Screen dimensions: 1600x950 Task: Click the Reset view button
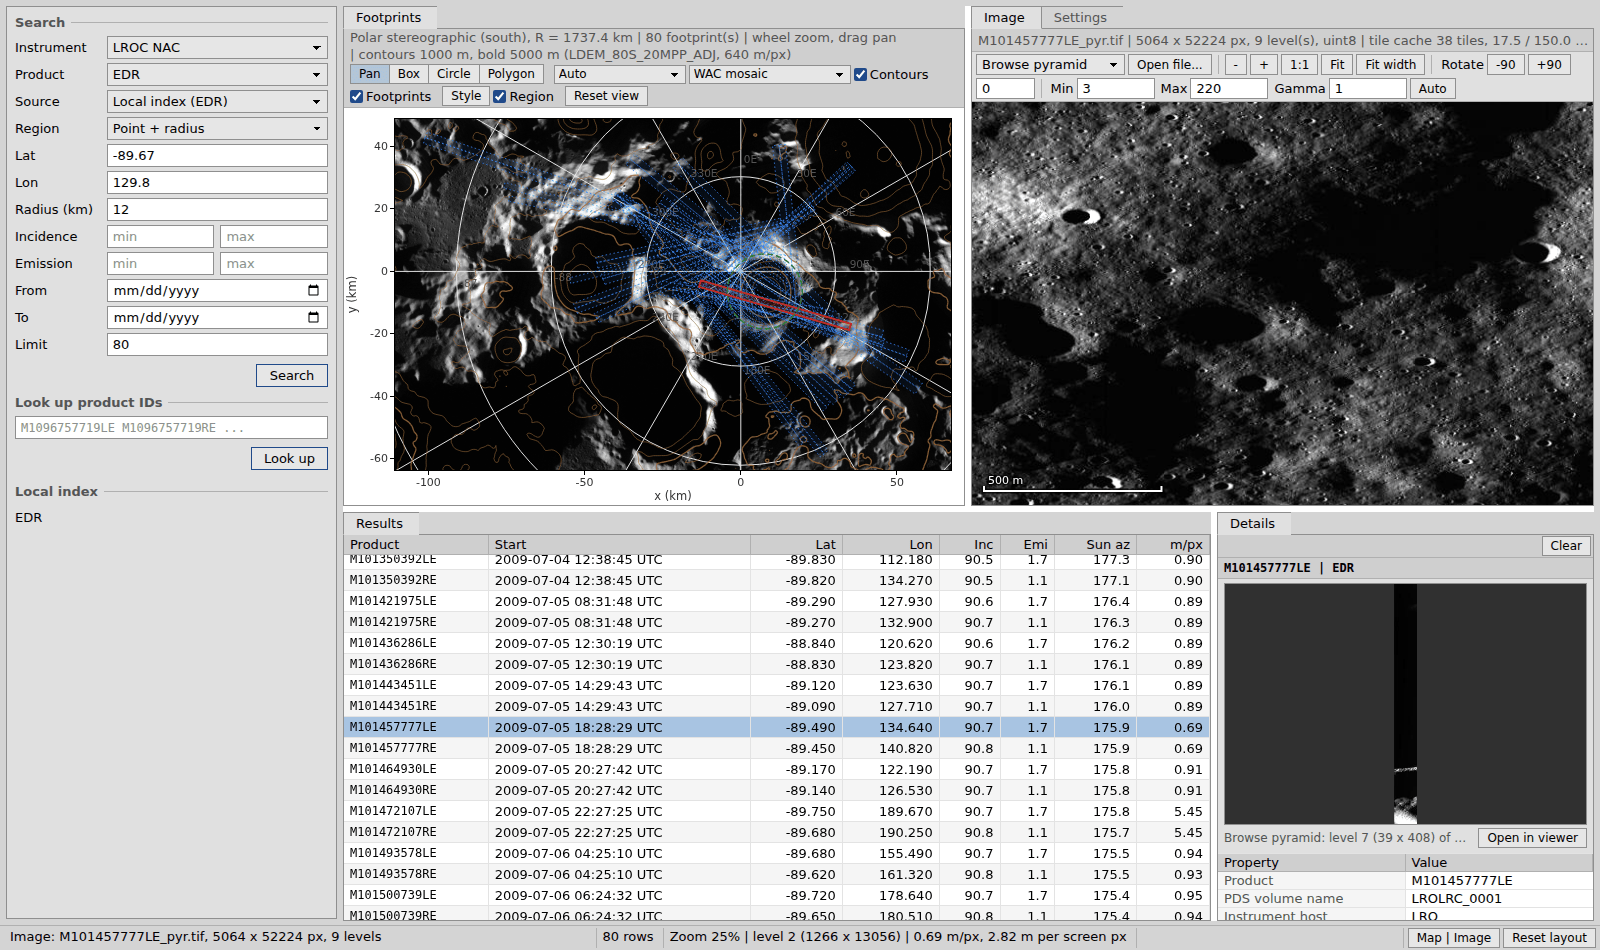pyautogui.click(x=606, y=96)
